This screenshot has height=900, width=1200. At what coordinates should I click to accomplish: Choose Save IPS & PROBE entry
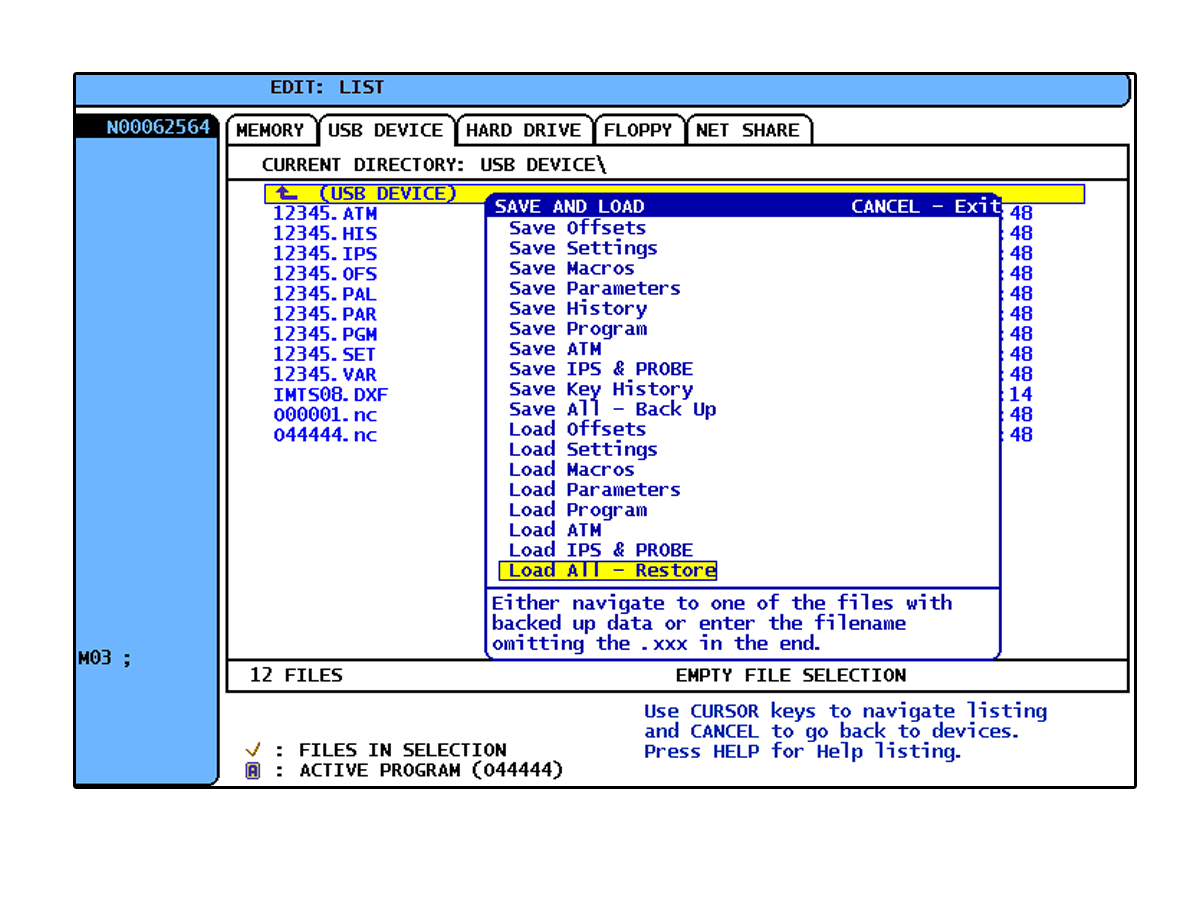coord(600,369)
